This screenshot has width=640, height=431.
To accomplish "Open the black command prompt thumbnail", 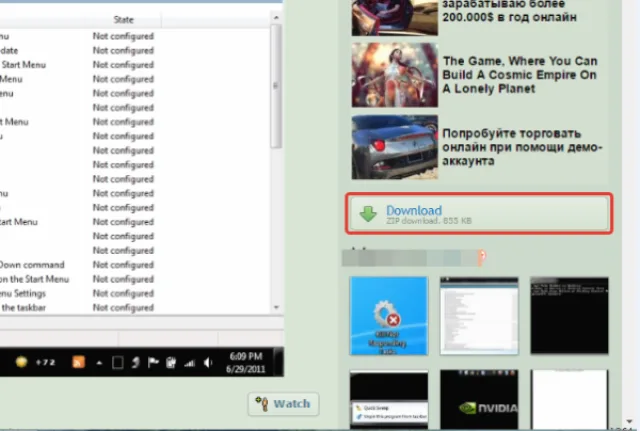I will [x=569, y=315].
